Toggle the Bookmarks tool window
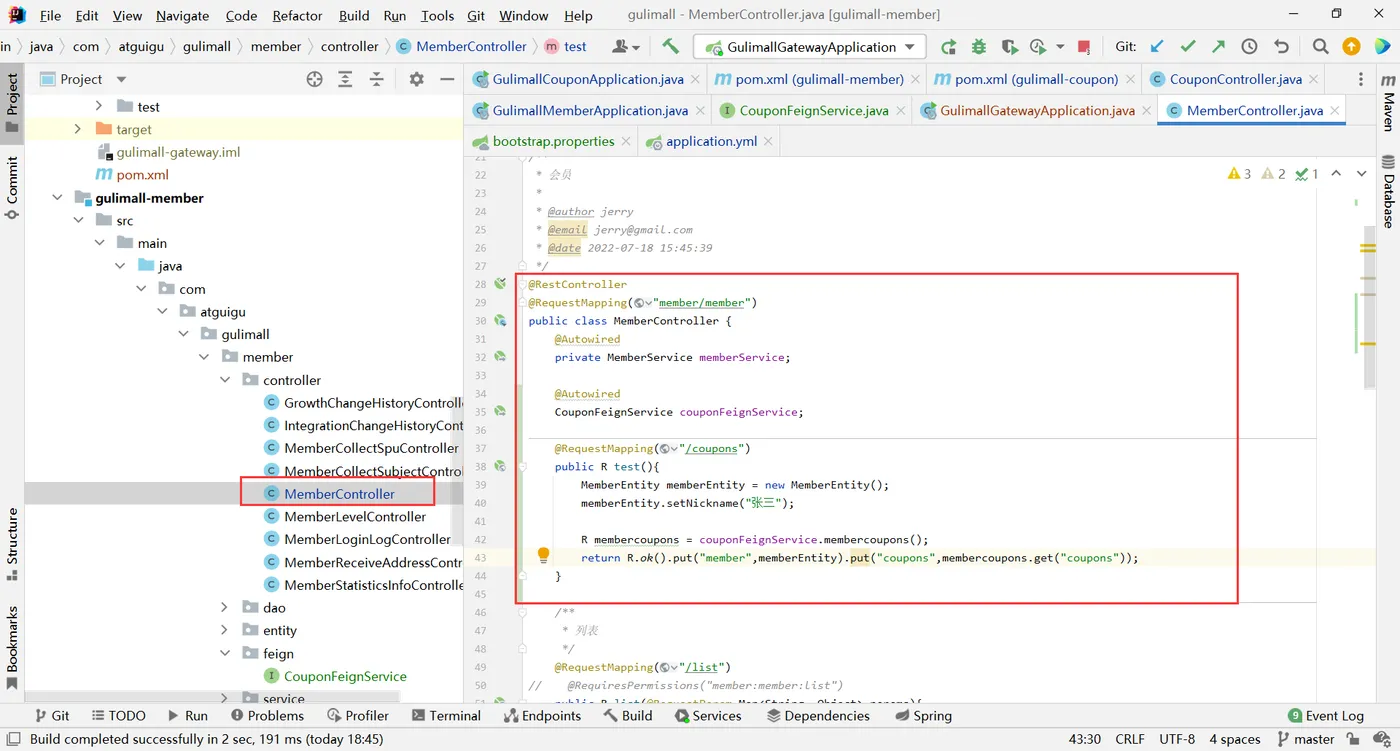 pos(12,647)
